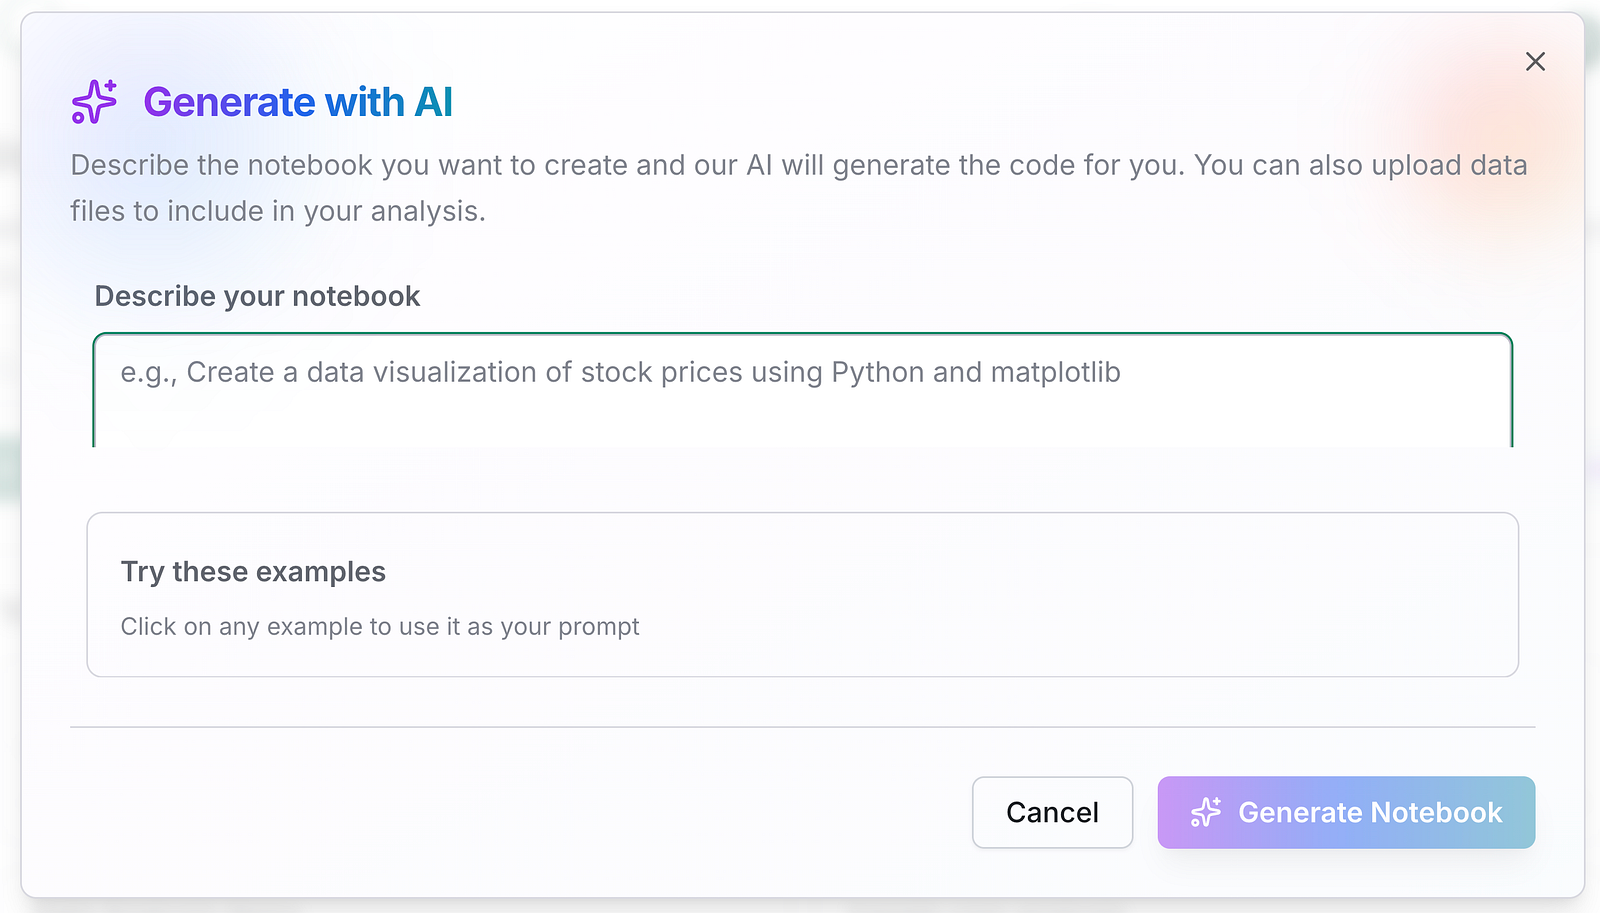The width and height of the screenshot is (1600, 913).
Task: Click the word "matplotlib" in the placeholder
Action: 1055,372
